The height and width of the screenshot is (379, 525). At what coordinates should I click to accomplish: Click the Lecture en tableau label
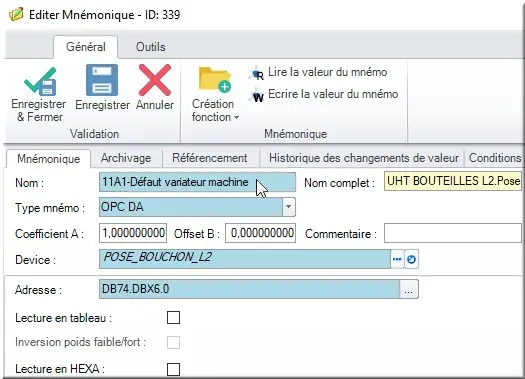point(63,318)
